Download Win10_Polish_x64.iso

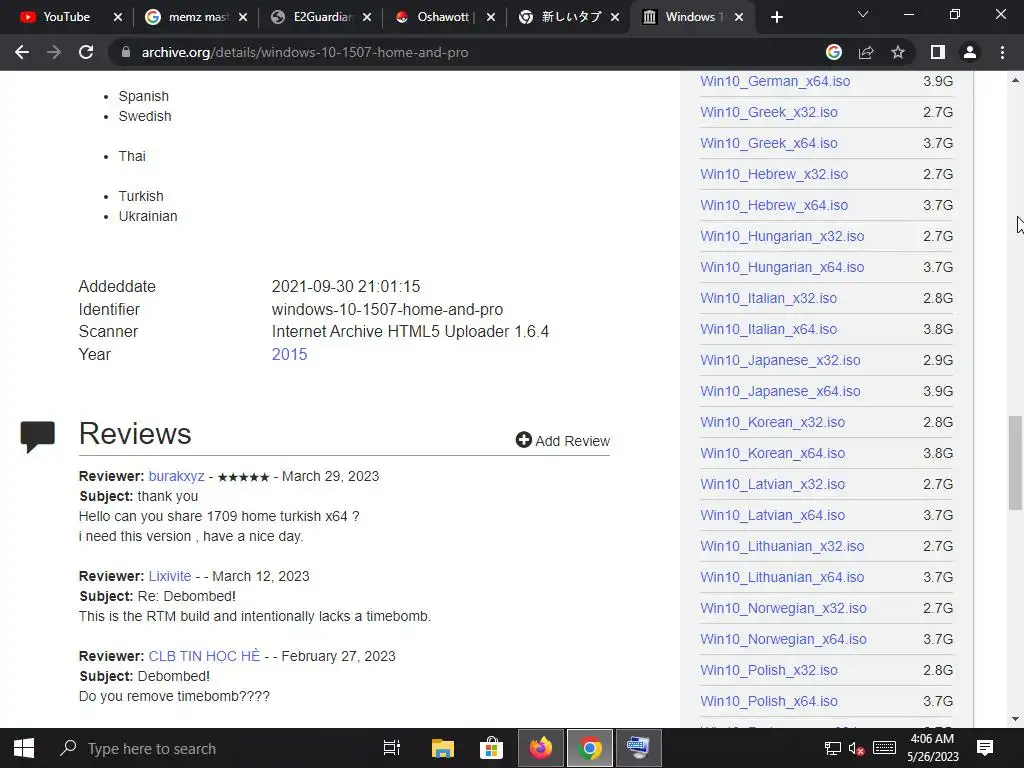tap(769, 701)
